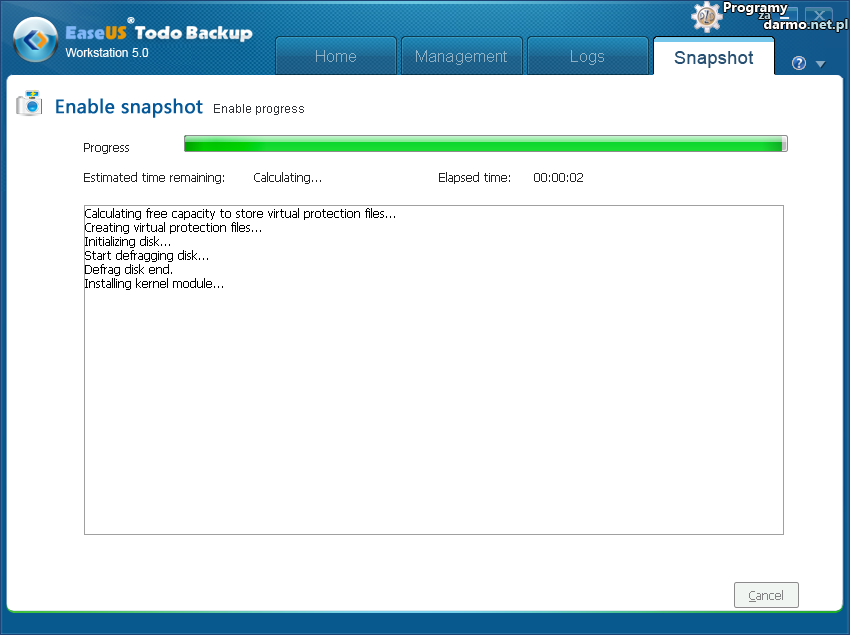Click the green progress bar
The height and width of the screenshot is (635, 850).
pos(485,145)
